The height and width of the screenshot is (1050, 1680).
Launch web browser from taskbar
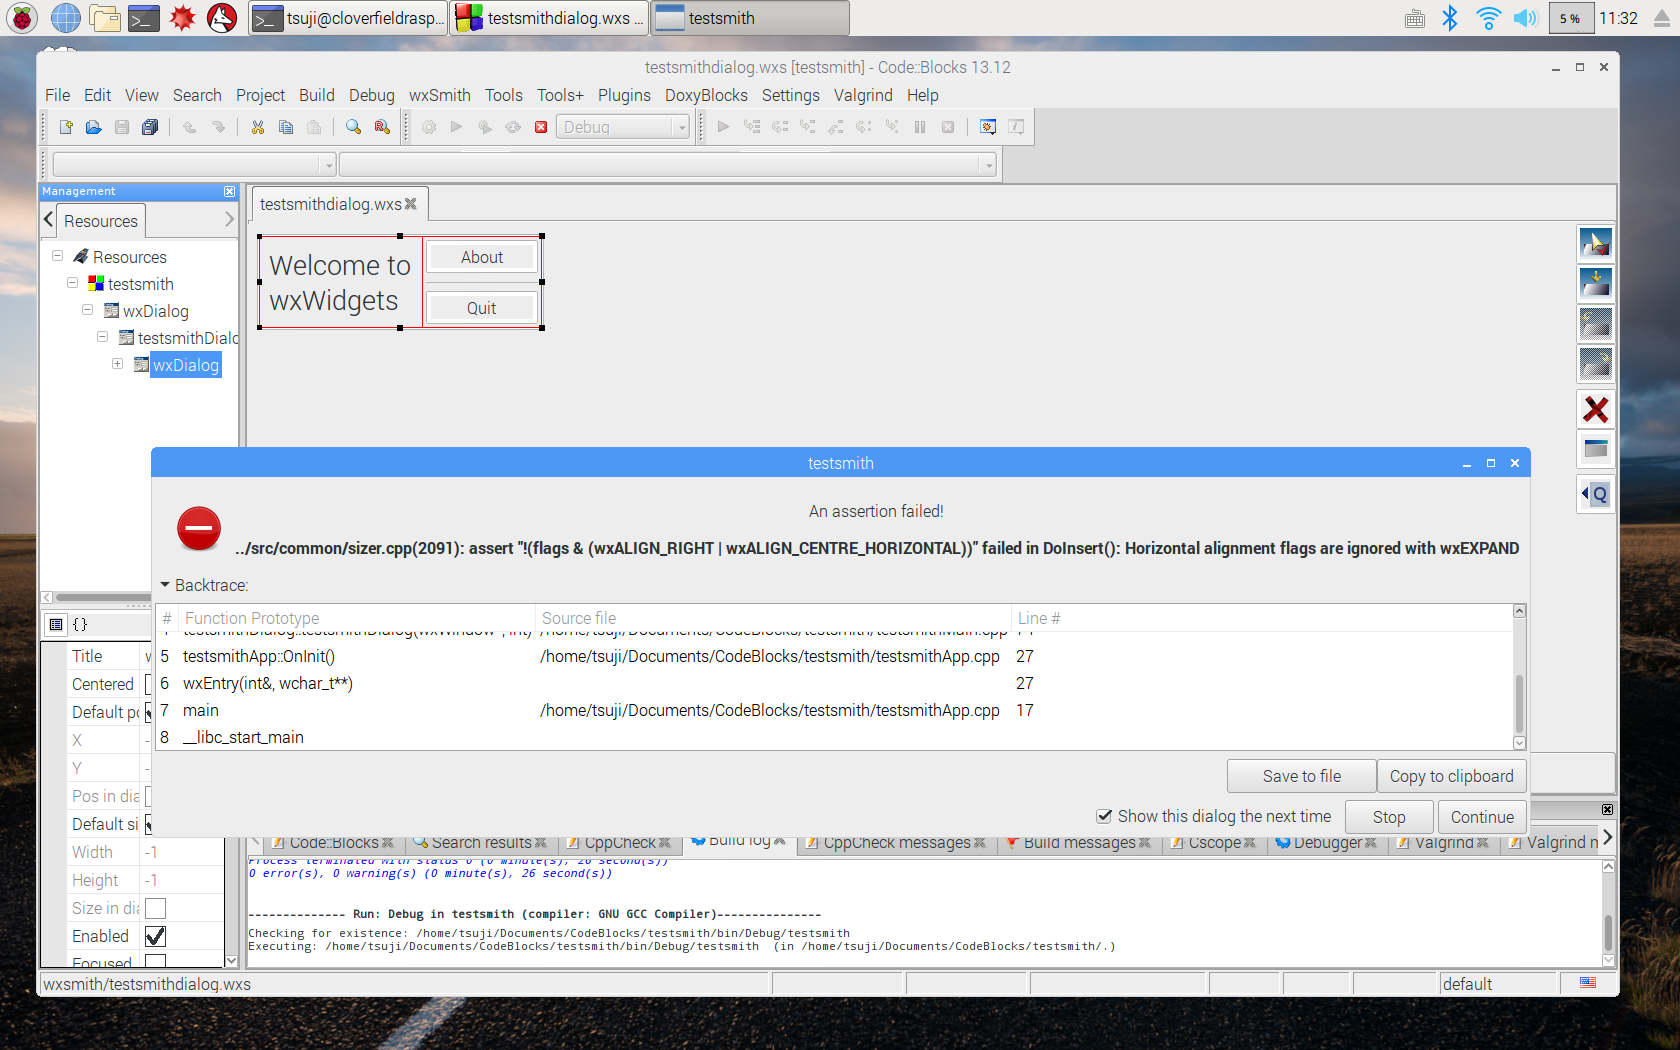click(x=65, y=17)
